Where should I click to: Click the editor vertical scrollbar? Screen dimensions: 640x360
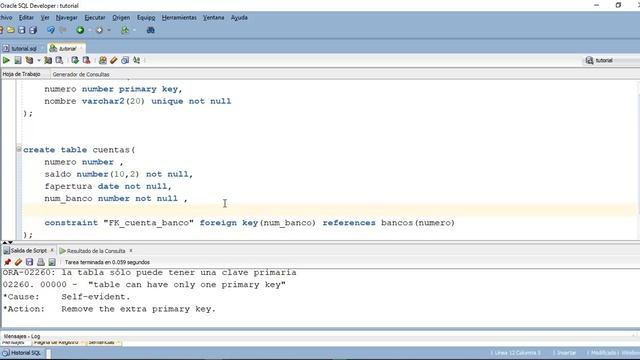click(x=638, y=159)
